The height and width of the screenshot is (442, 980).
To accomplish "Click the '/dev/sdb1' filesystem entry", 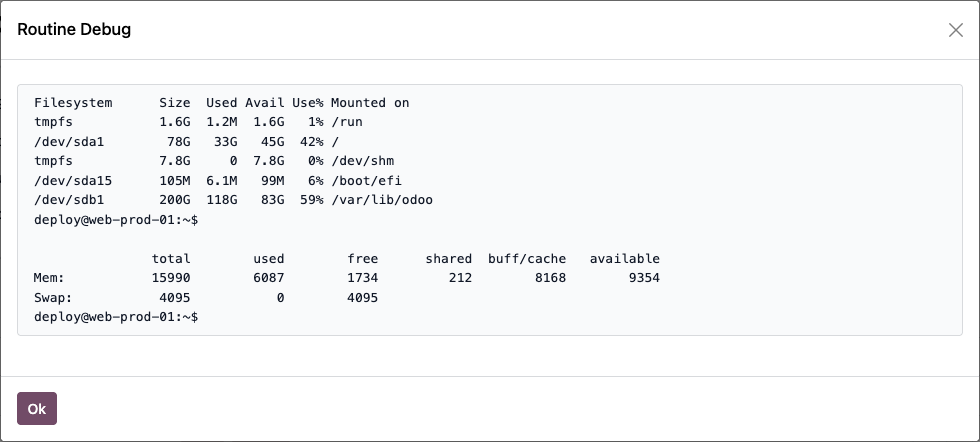I will [69, 200].
